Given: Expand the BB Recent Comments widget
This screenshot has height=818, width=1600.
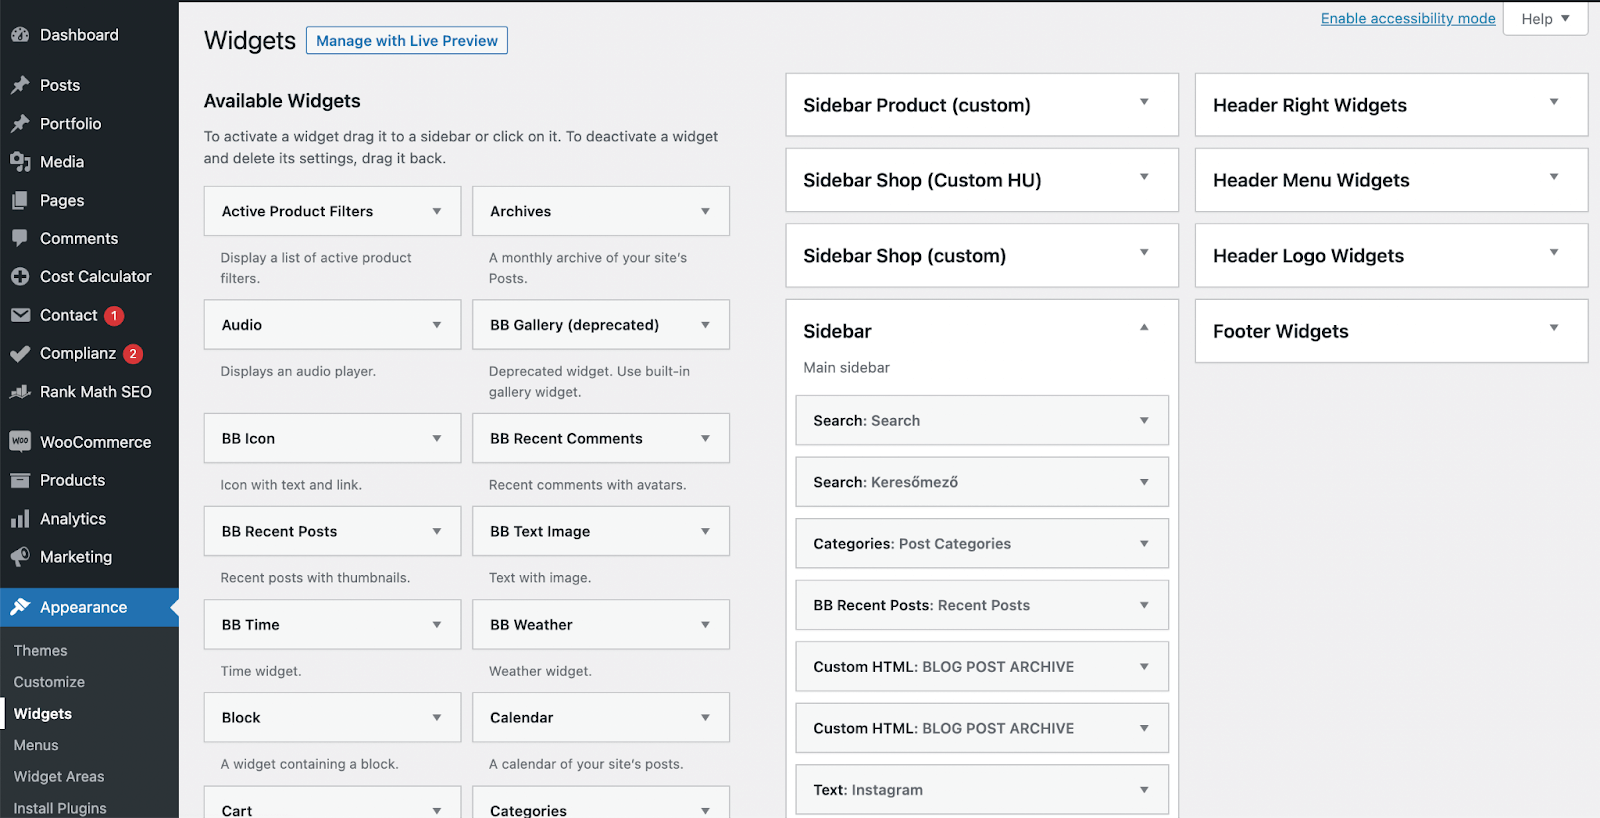Looking at the screenshot, I should pyautogui.click(x=705, y=438).
